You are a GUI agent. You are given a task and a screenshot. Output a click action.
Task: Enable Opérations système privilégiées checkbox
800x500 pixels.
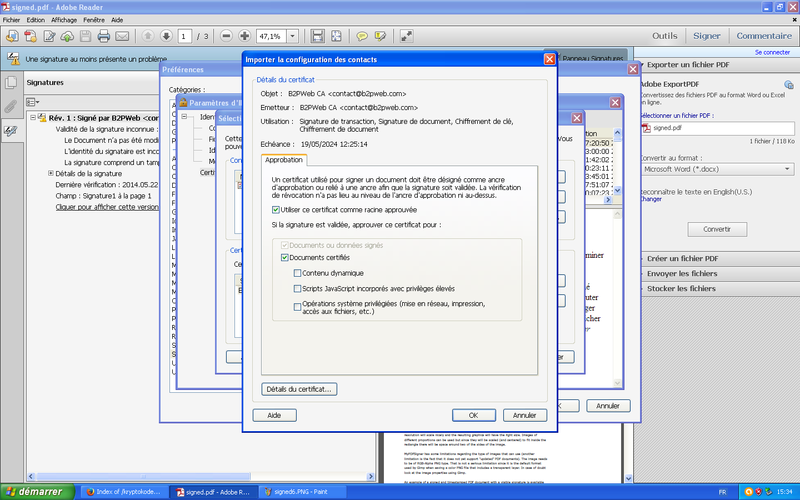coord(297,307)
